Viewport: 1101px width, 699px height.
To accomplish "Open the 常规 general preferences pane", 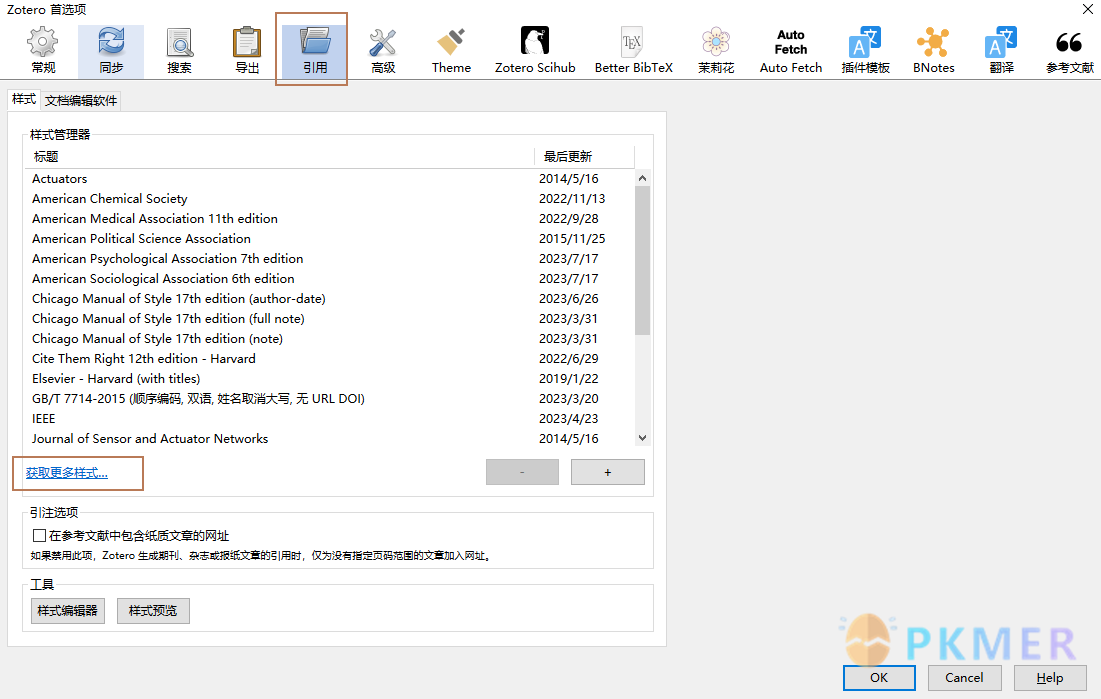I will click(43, 51).
